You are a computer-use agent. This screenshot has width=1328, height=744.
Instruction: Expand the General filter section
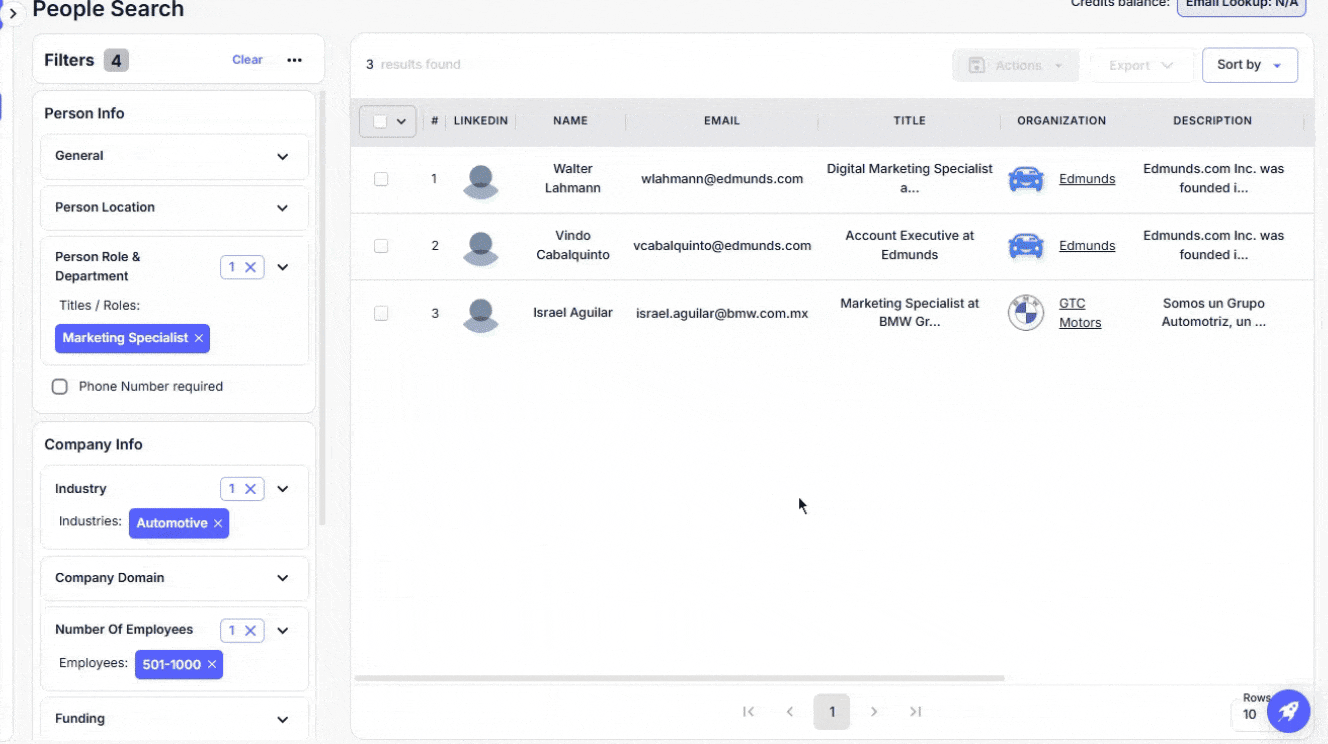[x=282, y=157]
